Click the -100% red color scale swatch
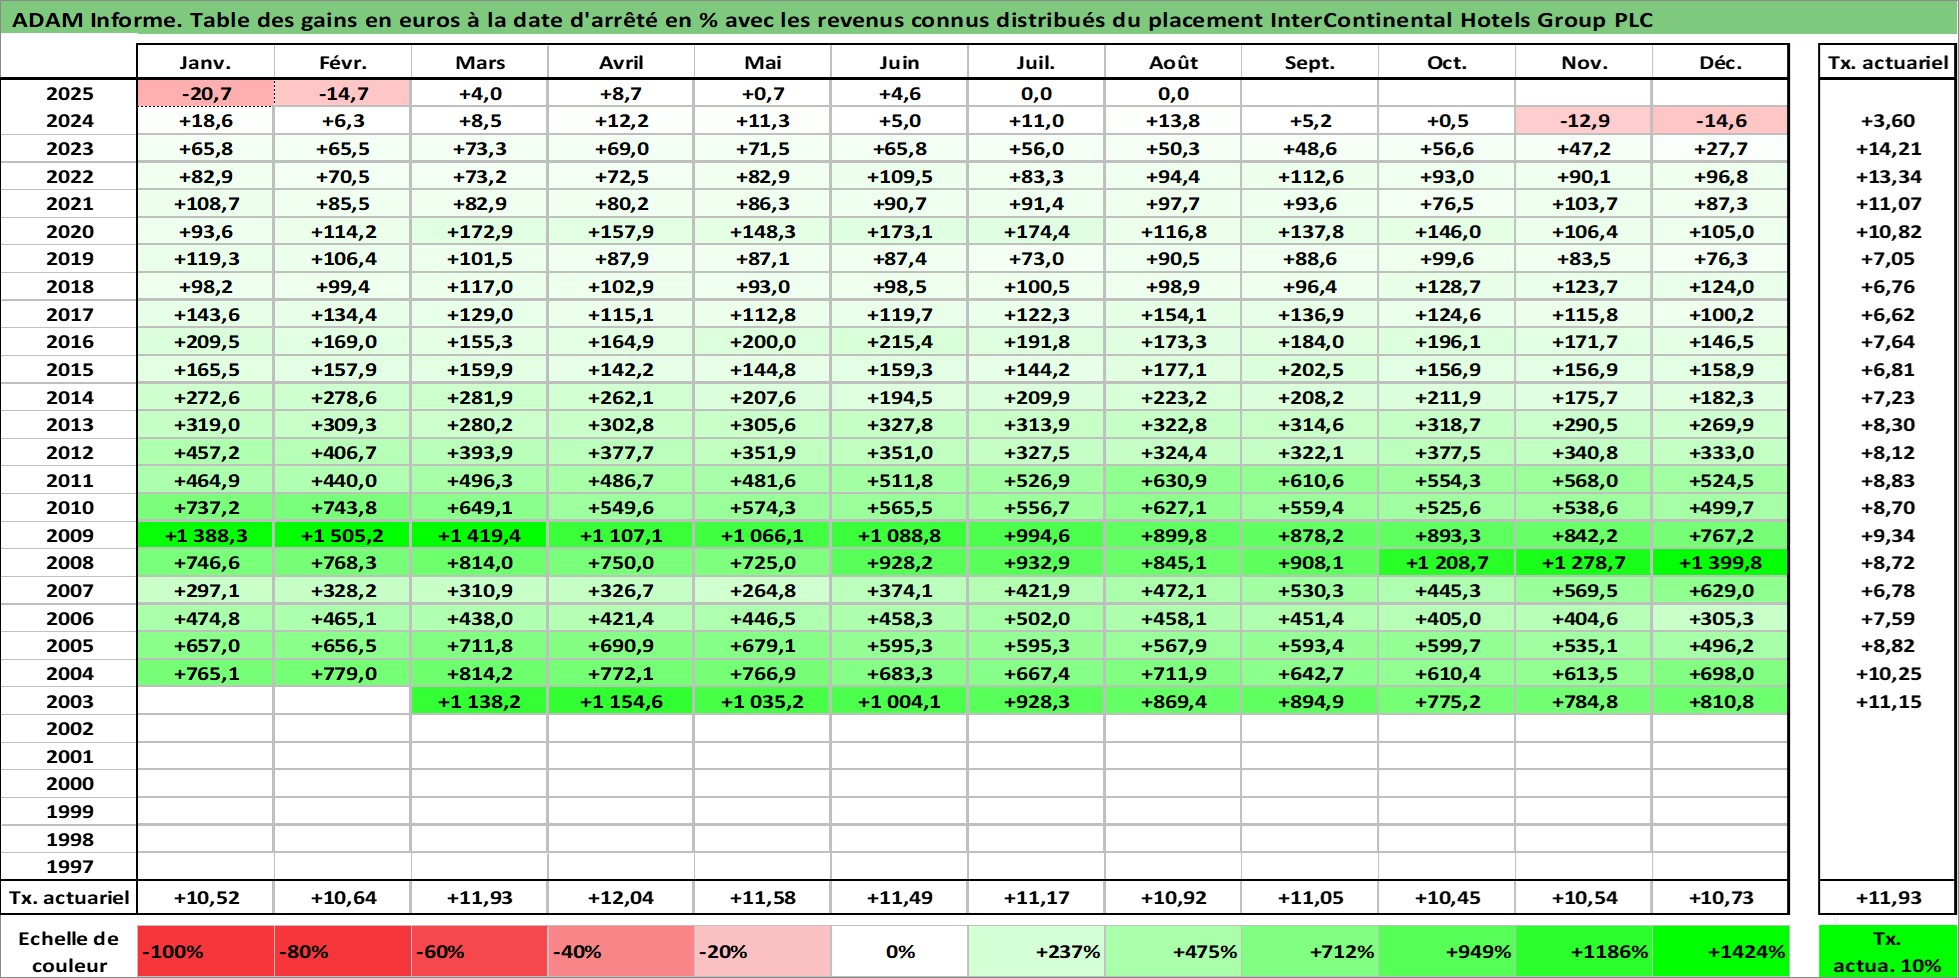The height and width of the screenshot is (978, 1959). click(x=205, y=952)
